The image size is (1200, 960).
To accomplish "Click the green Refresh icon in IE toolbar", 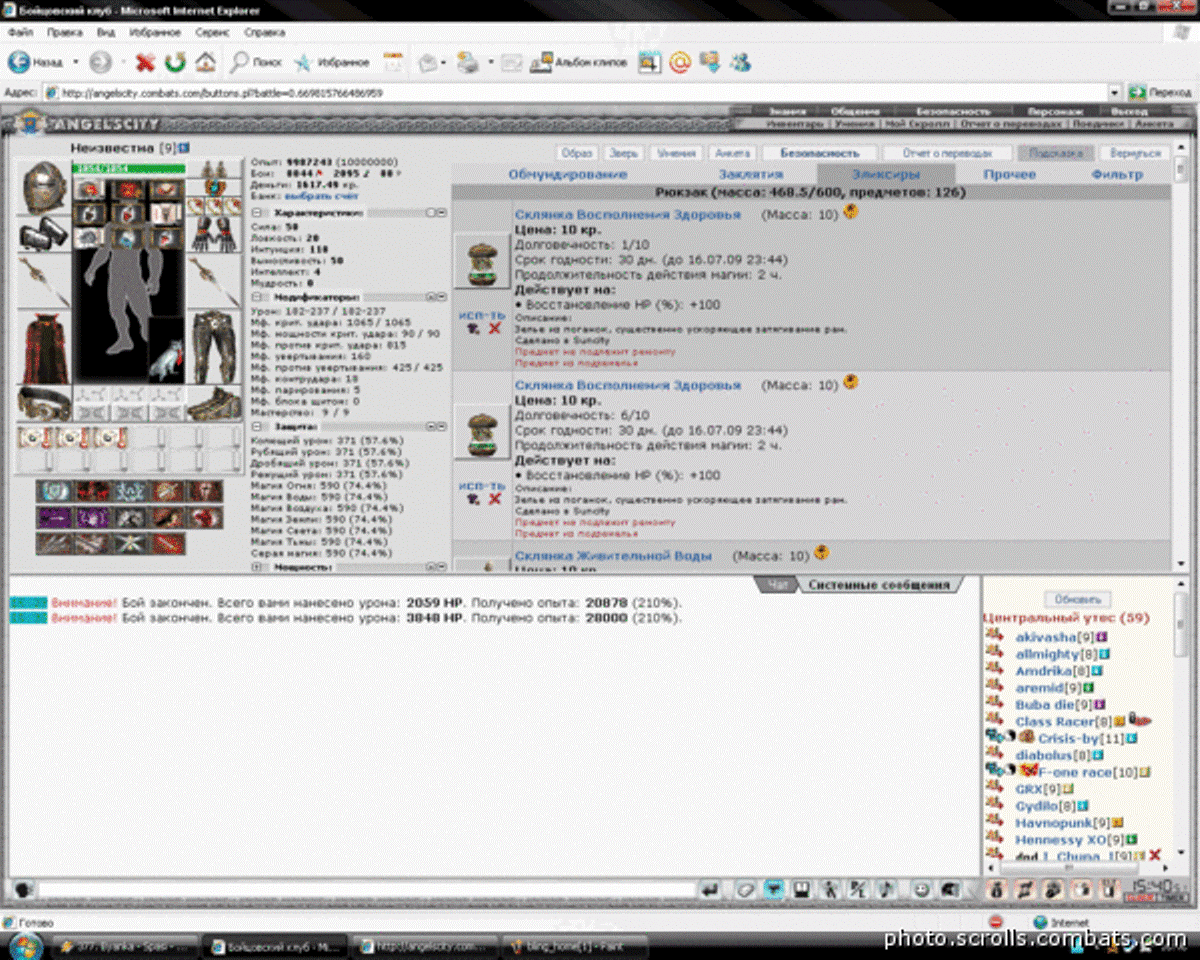I will pyautogui.click(x=175, y=62).
